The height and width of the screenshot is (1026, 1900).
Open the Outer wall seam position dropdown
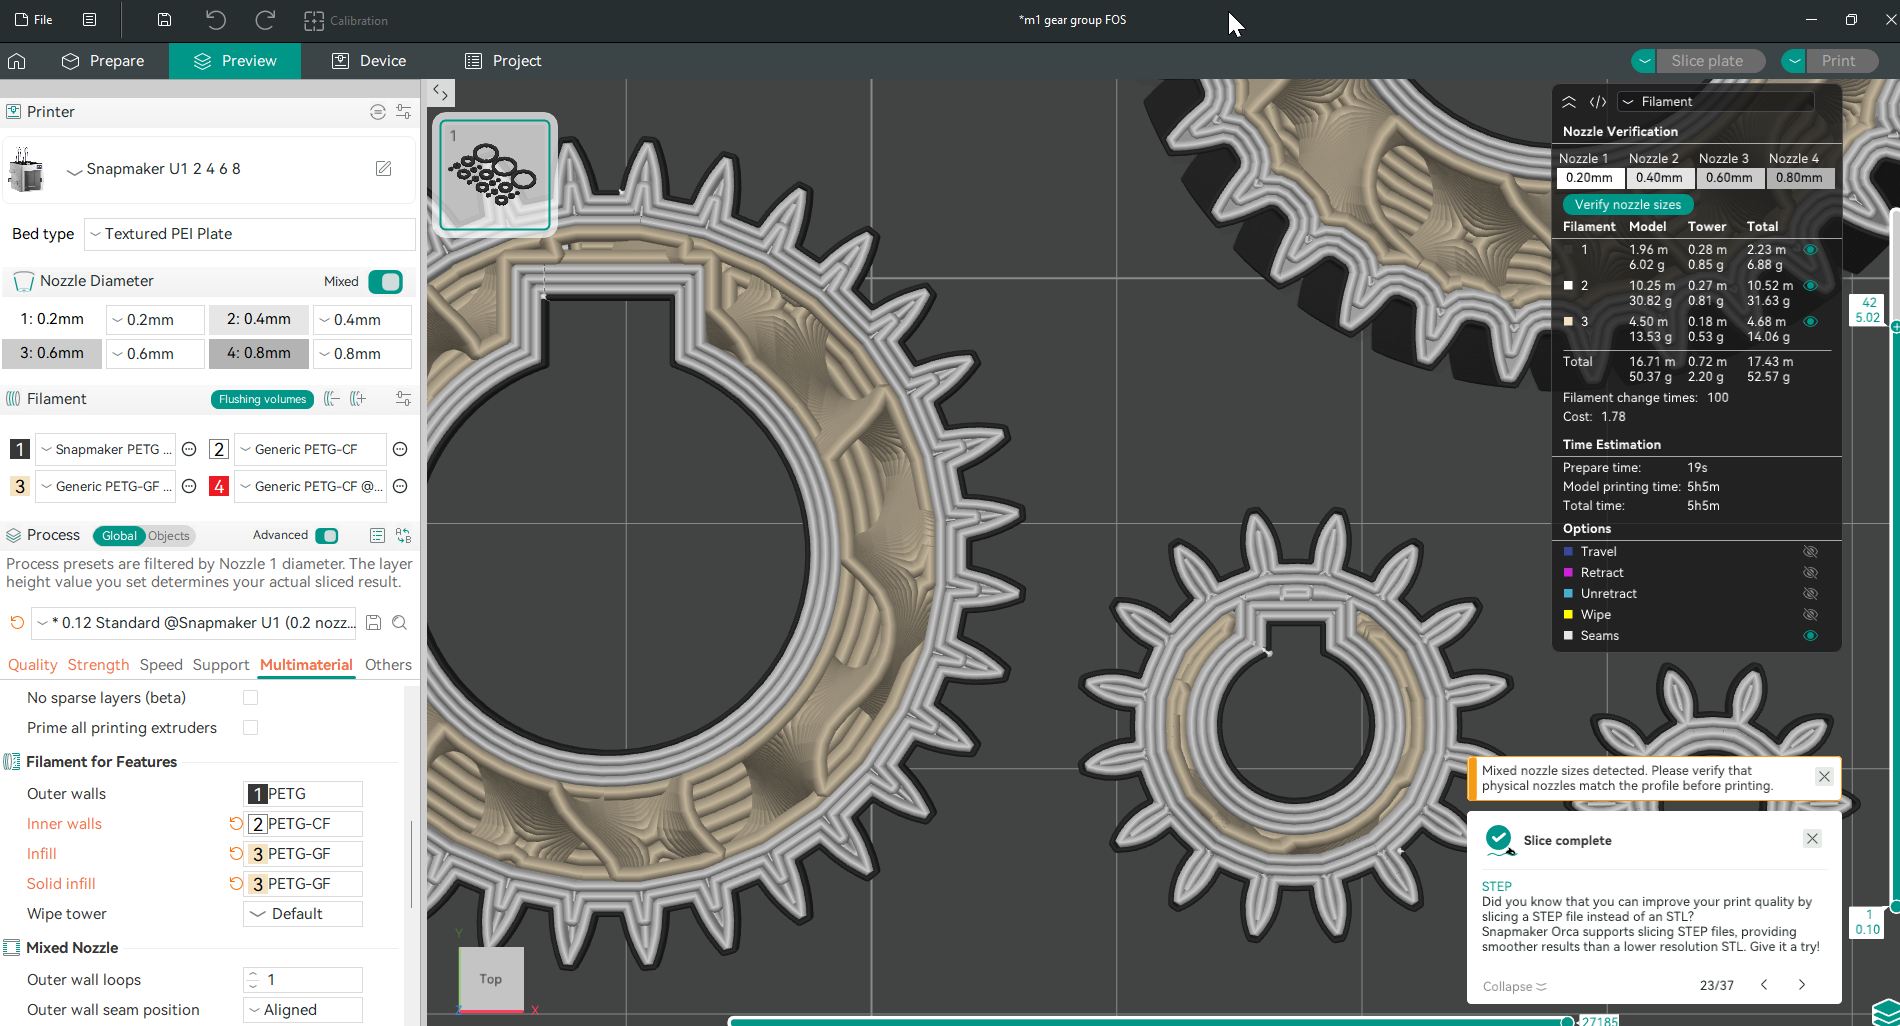coord(303,1010)
